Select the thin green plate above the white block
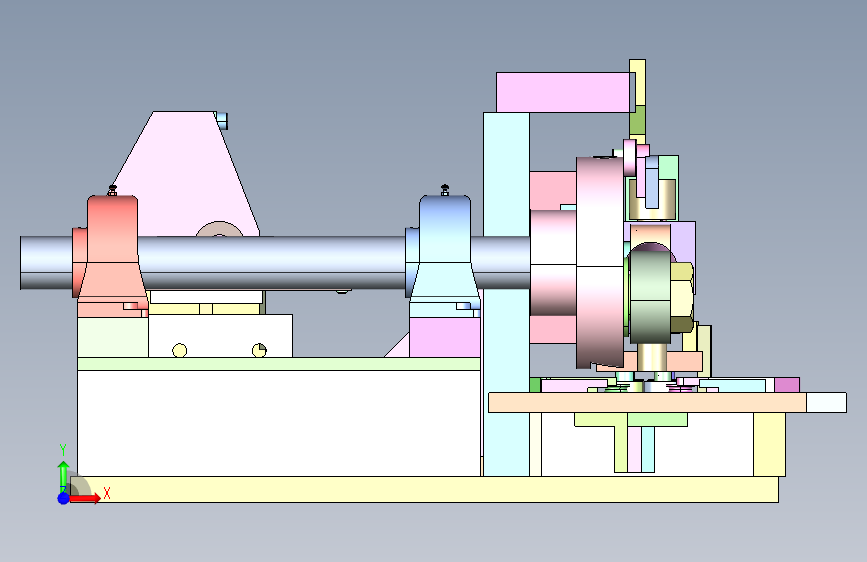This screenshot has height=562, width=867. [x=279, y=364]
